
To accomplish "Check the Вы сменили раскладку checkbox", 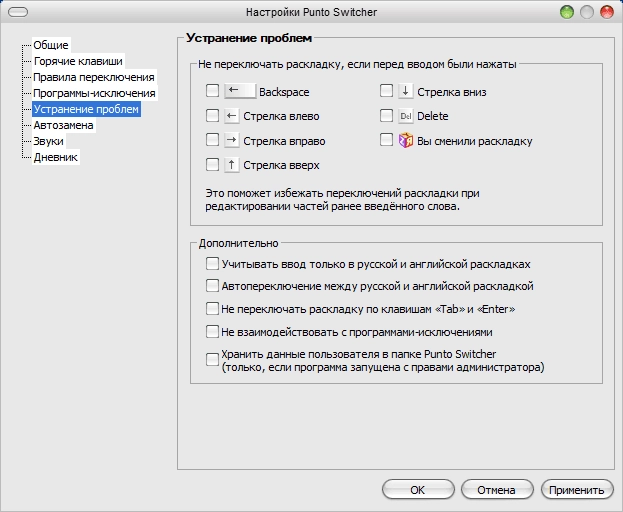I will [386, 140].
